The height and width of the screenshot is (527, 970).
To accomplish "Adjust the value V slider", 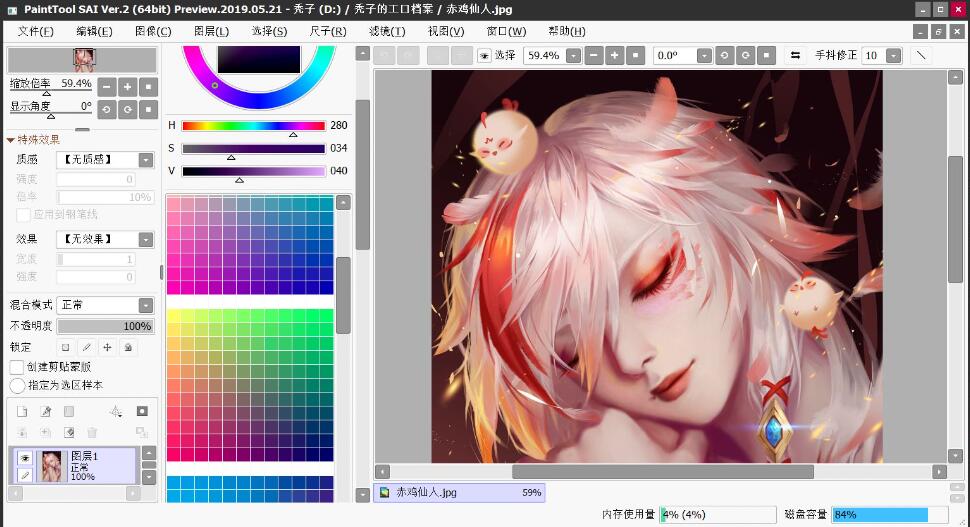I will 254,171.
